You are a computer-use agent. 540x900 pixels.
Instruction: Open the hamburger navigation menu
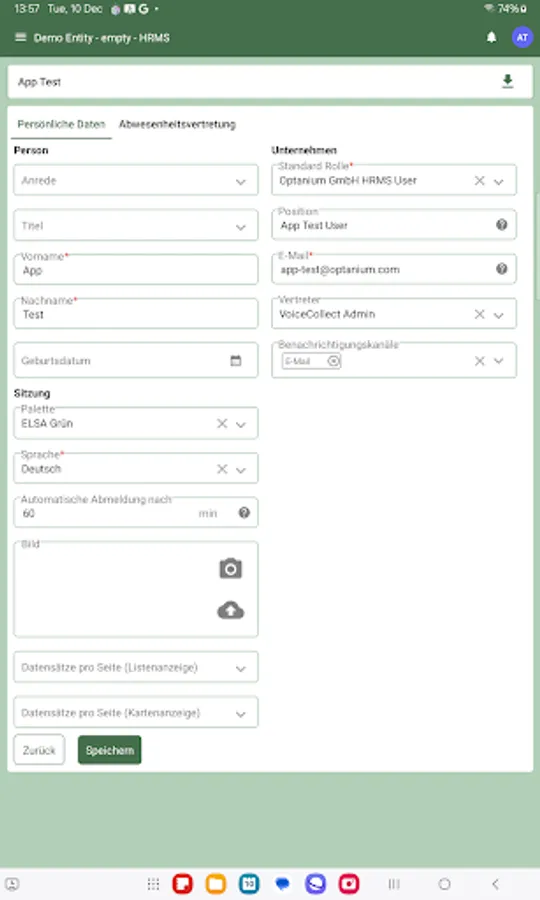[x=21, y=38]
